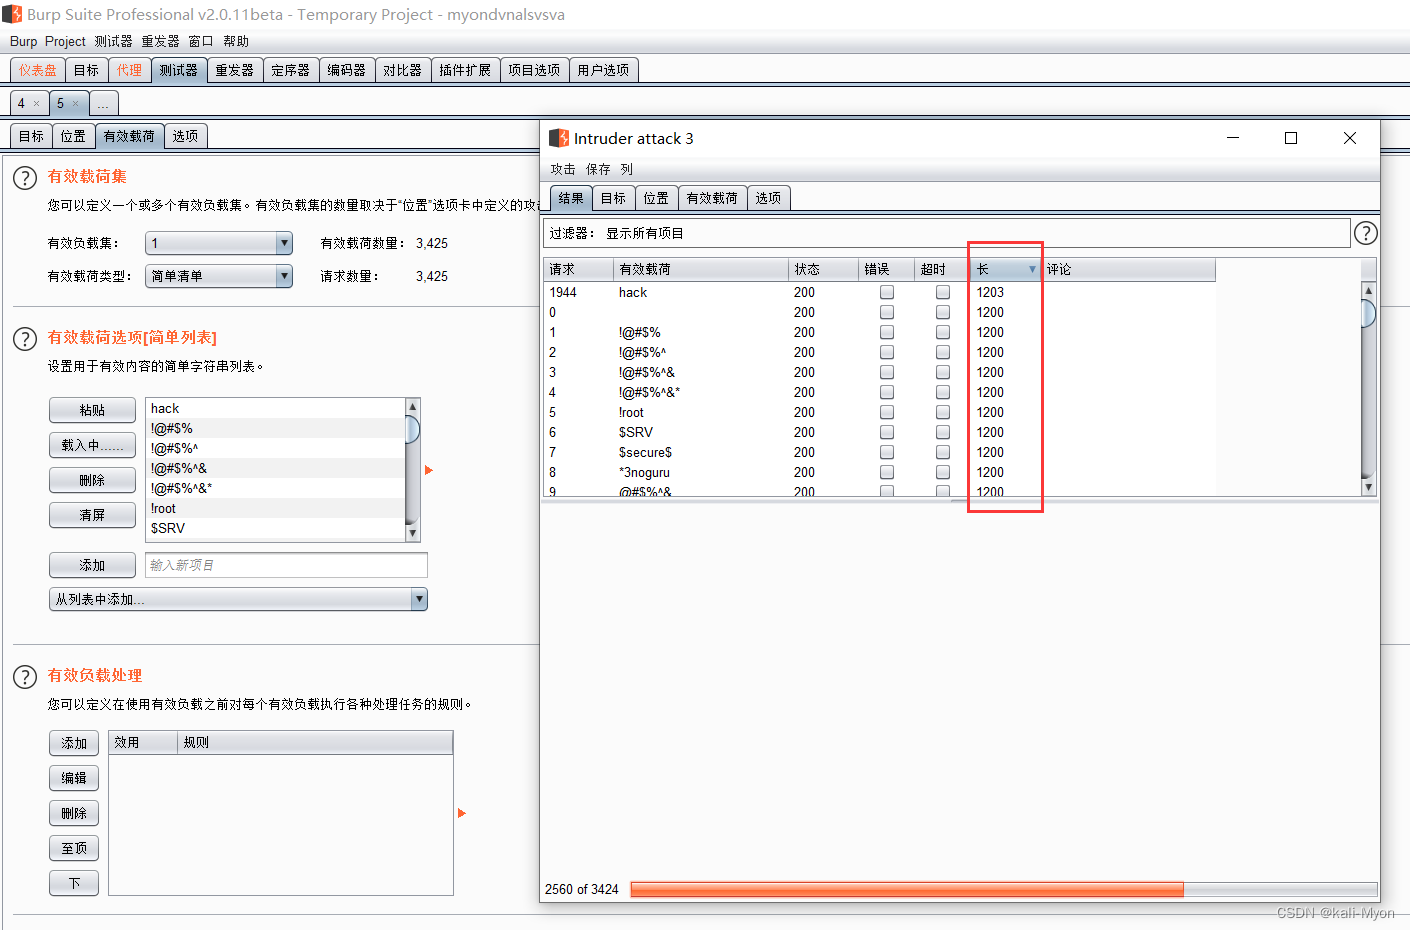Click the 至顶 move to top button
The image size is (1410, 930).
pyautogui.click(x=74, y=848)
